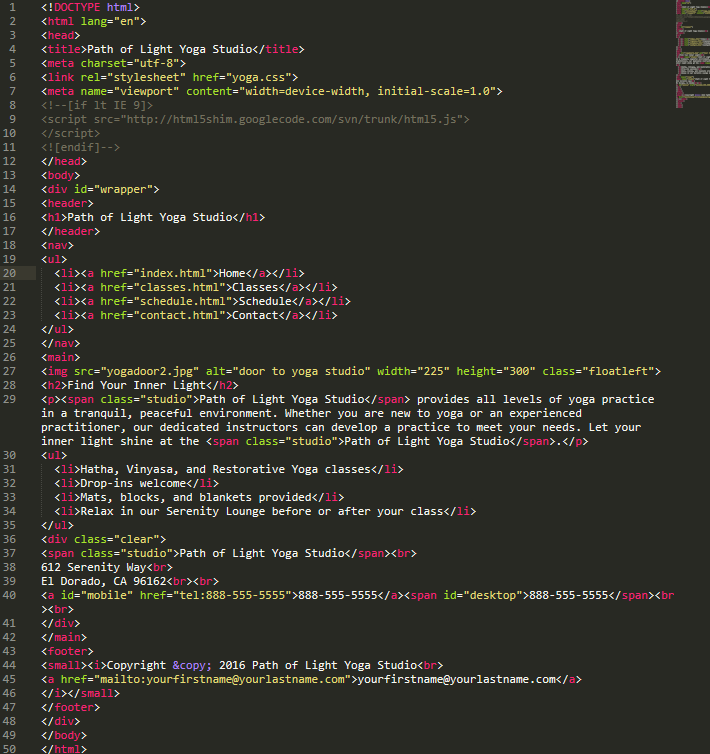Click the height="300" attribute

point(495,371)
